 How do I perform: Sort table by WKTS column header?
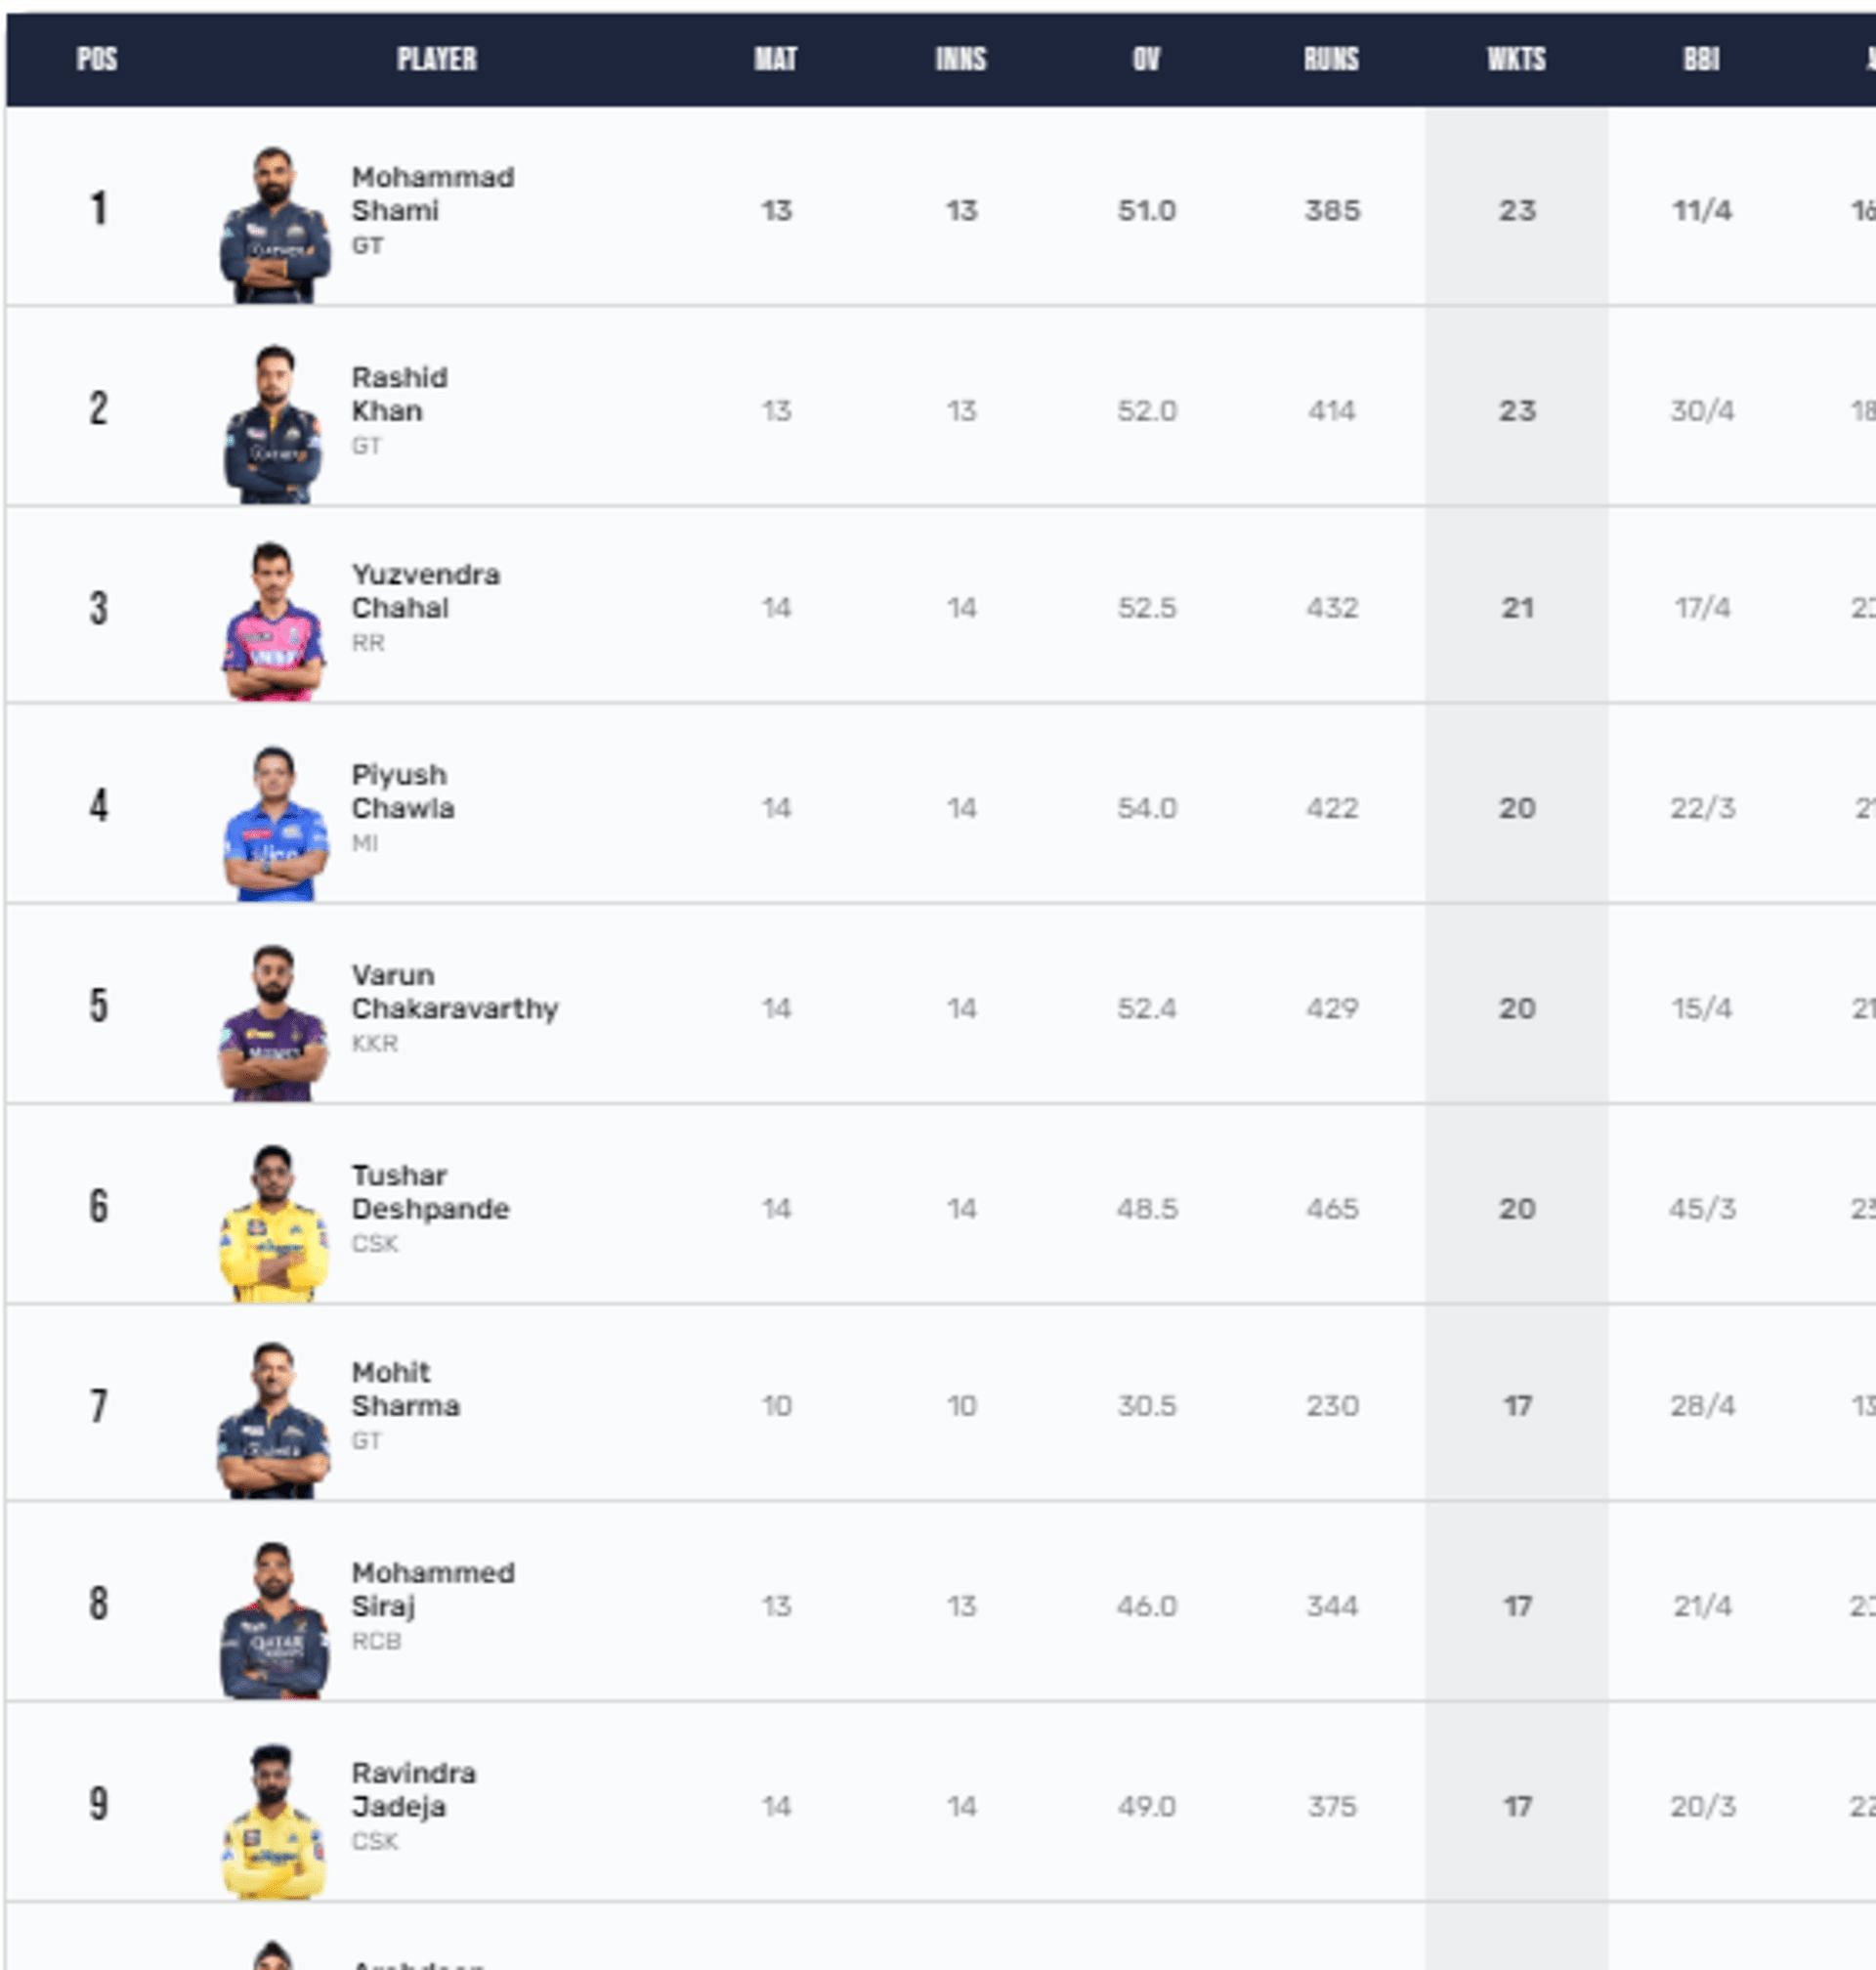[x=1516, y=59]
